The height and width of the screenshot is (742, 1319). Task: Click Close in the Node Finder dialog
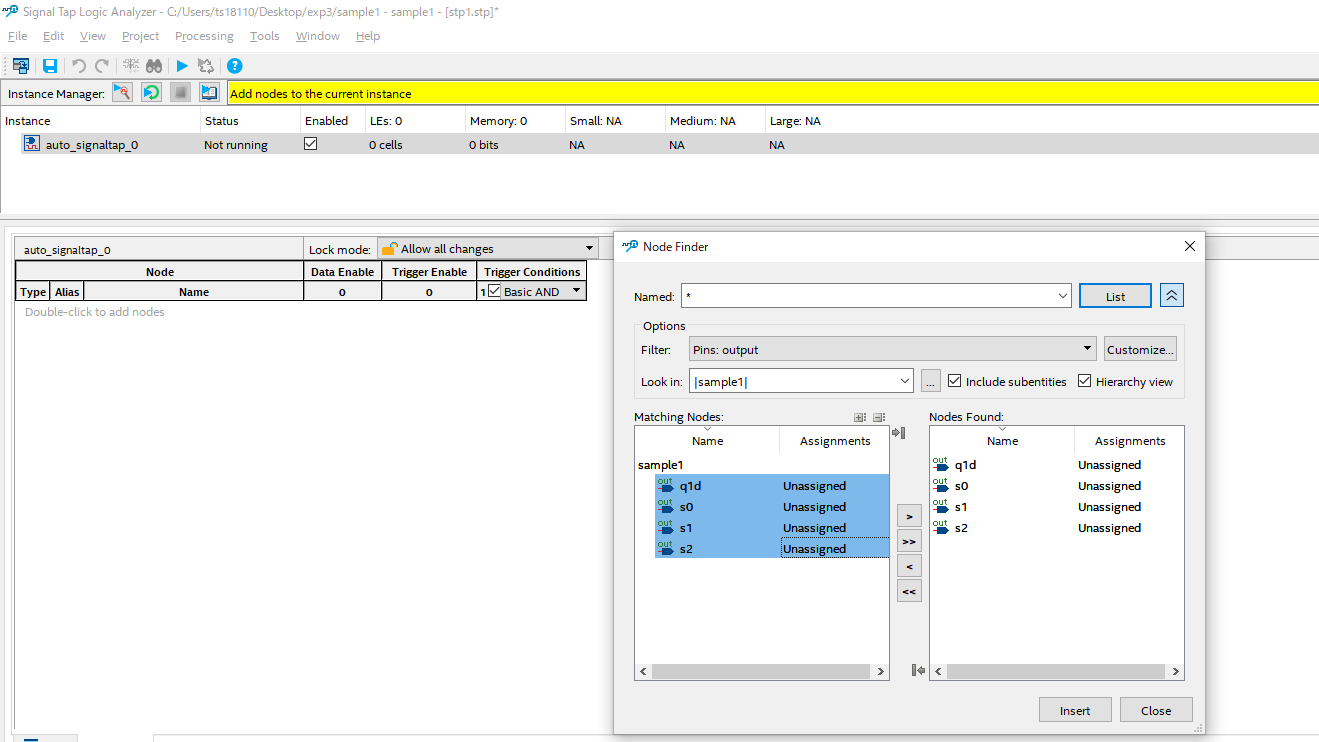(x=1156, y=710)
